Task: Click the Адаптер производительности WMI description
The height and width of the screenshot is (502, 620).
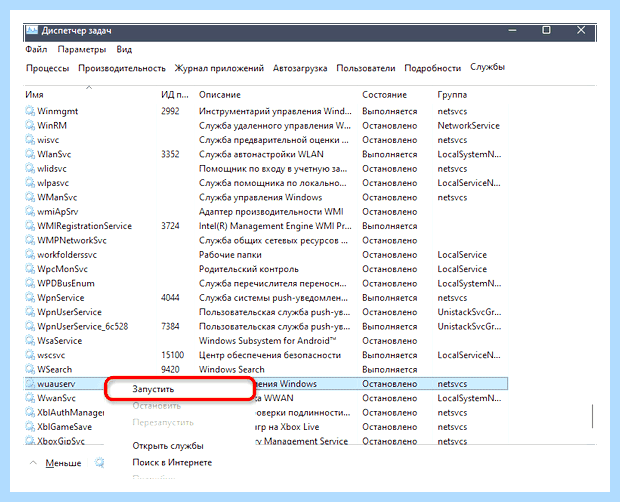Action: coord(271,212)
